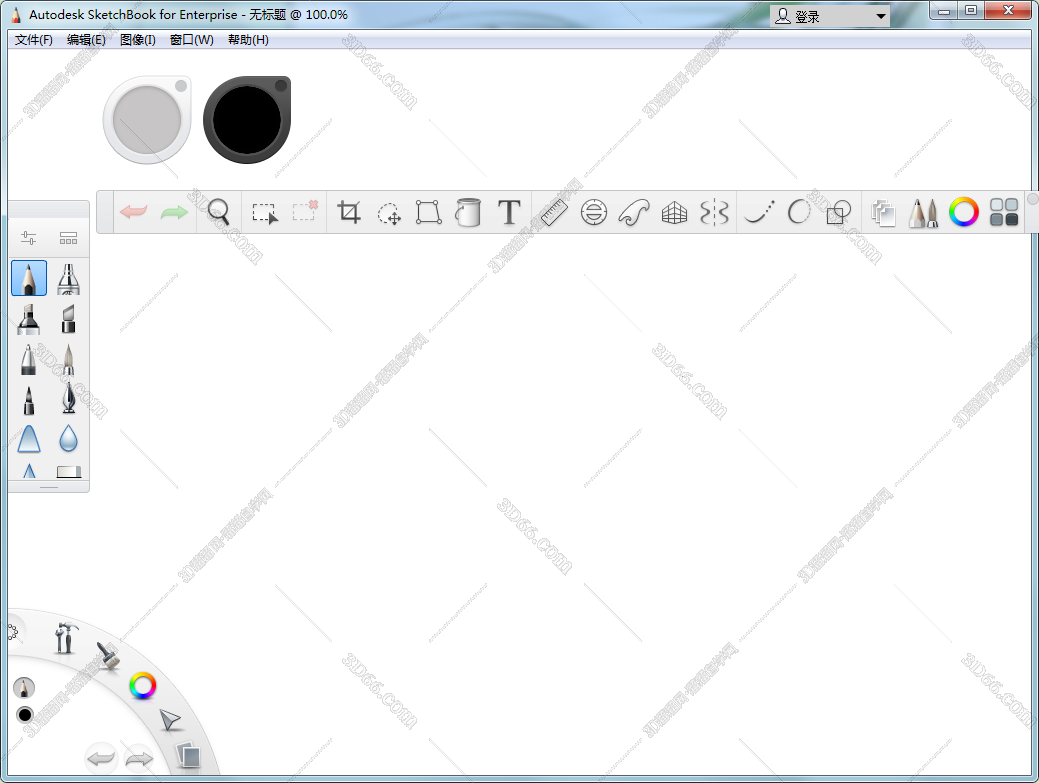Choose the rectangular selection tool
This screenshot has width=1039, height=783.
click(264, 212)
